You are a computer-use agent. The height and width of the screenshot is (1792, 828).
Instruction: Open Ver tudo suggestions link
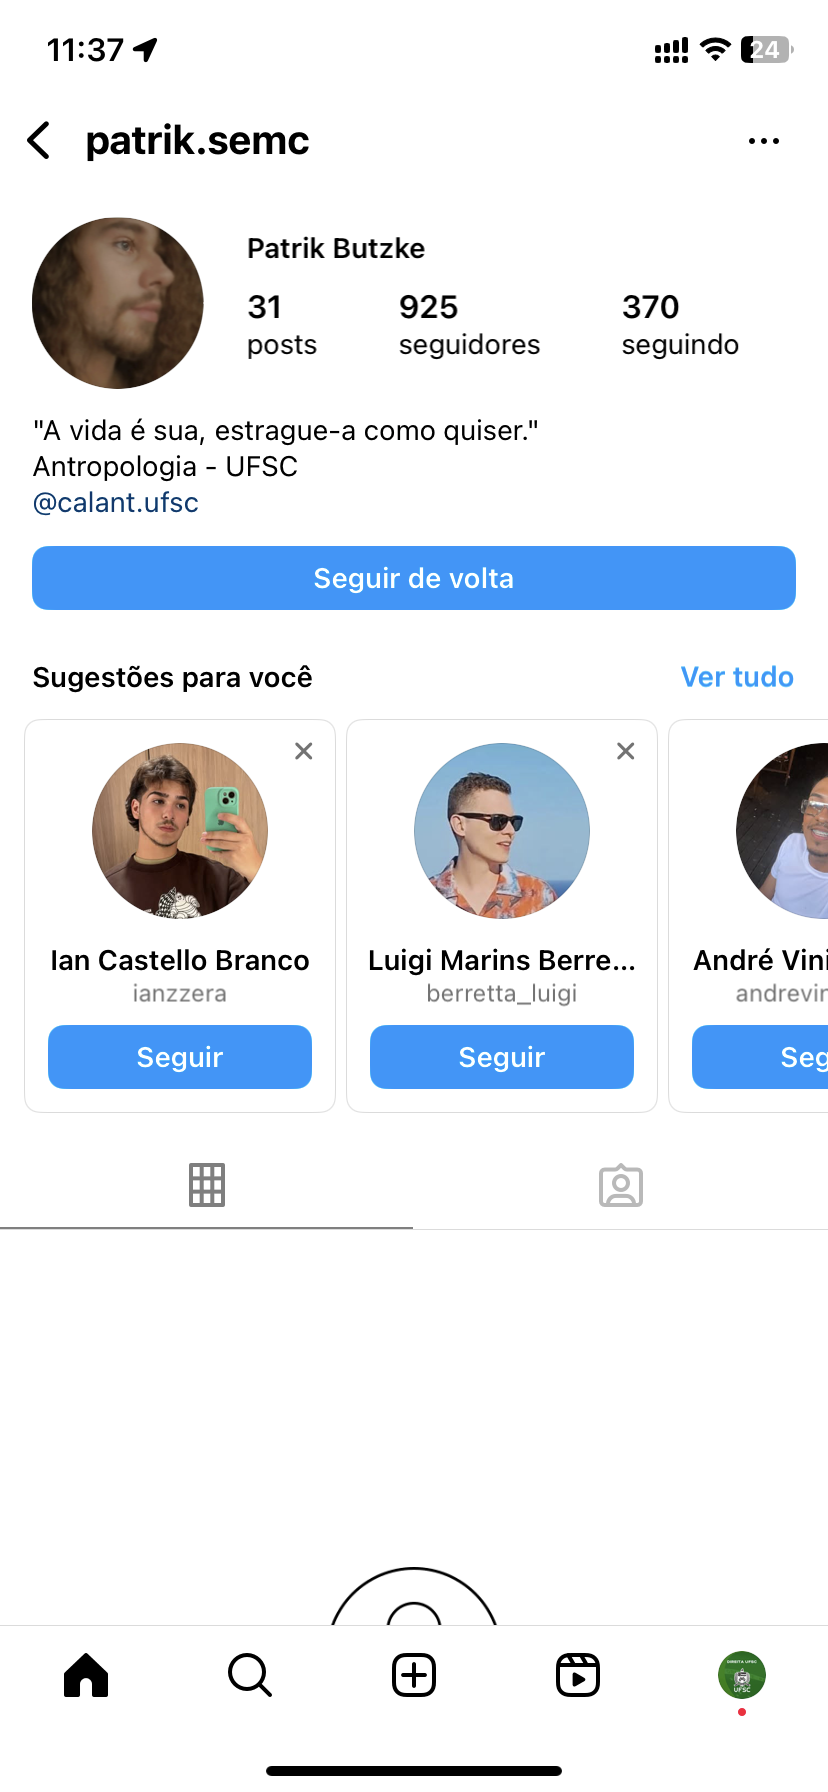click(x=737, y=677)
